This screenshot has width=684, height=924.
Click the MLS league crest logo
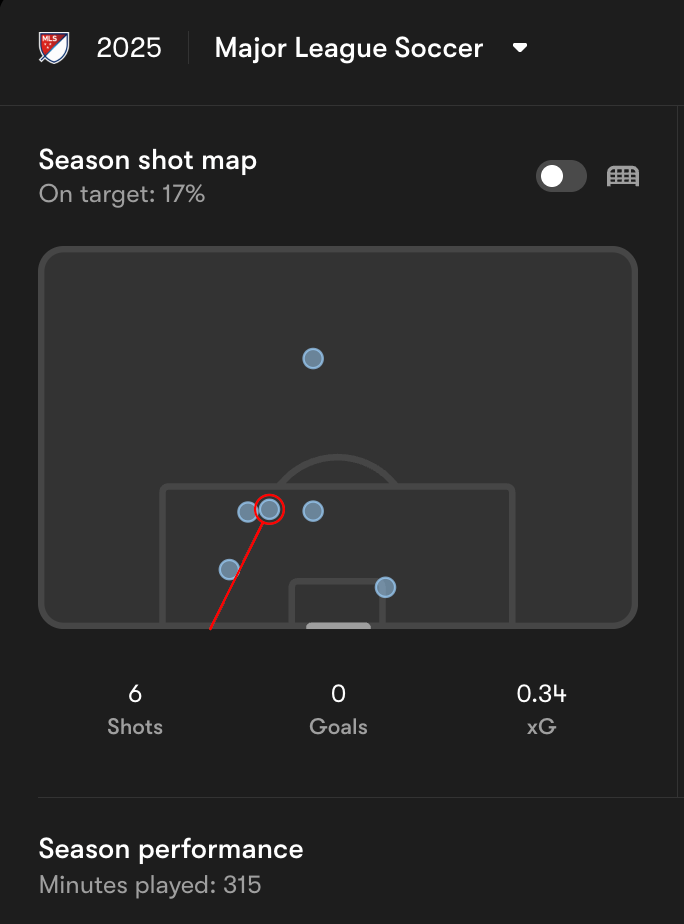(x=54, y=48)
